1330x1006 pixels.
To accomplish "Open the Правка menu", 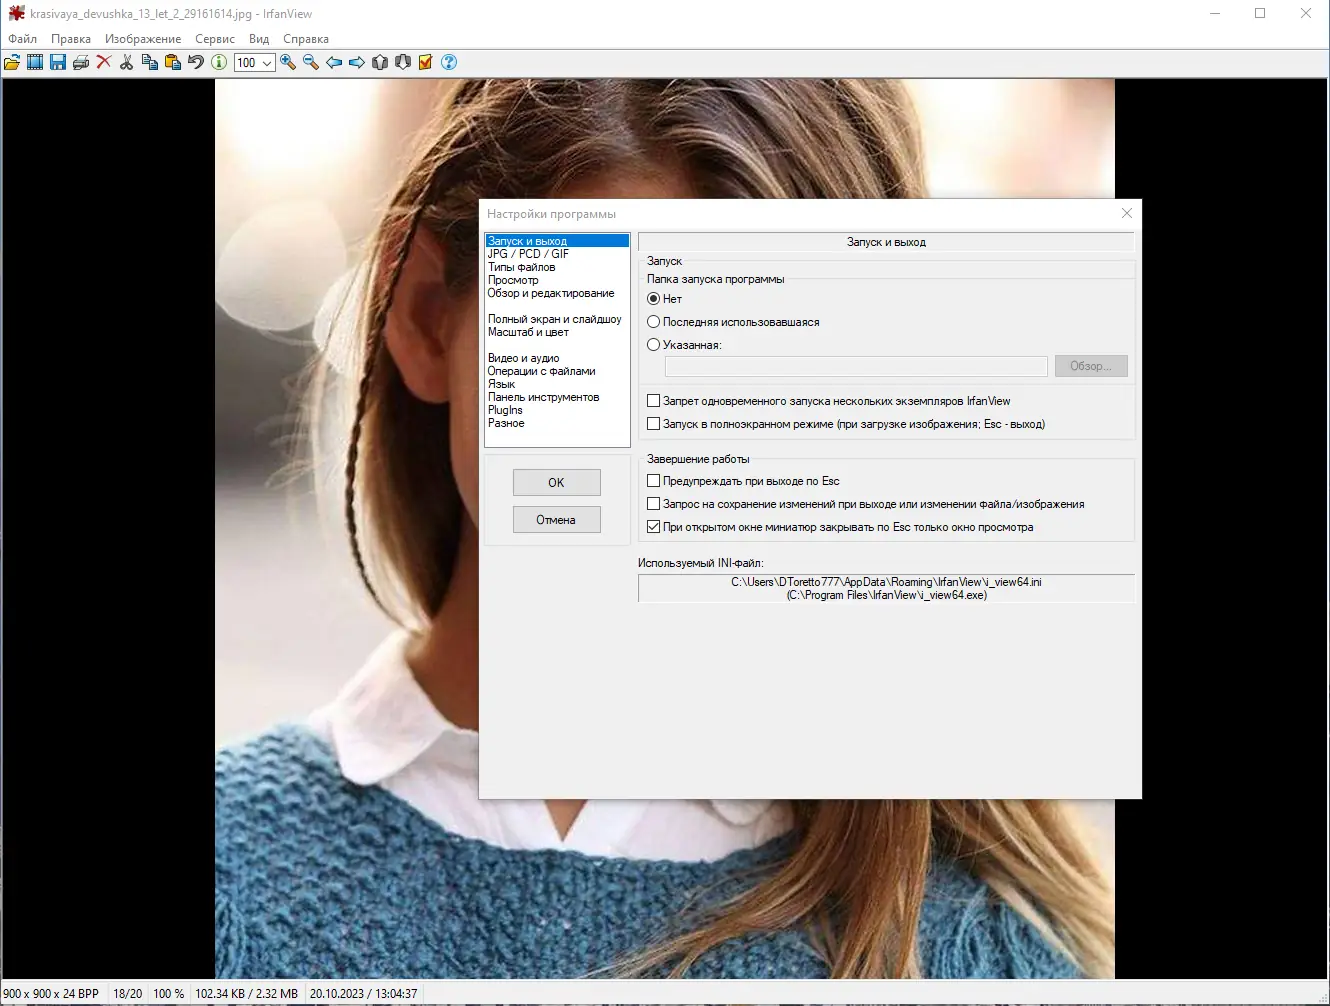I will click(71, 39).
